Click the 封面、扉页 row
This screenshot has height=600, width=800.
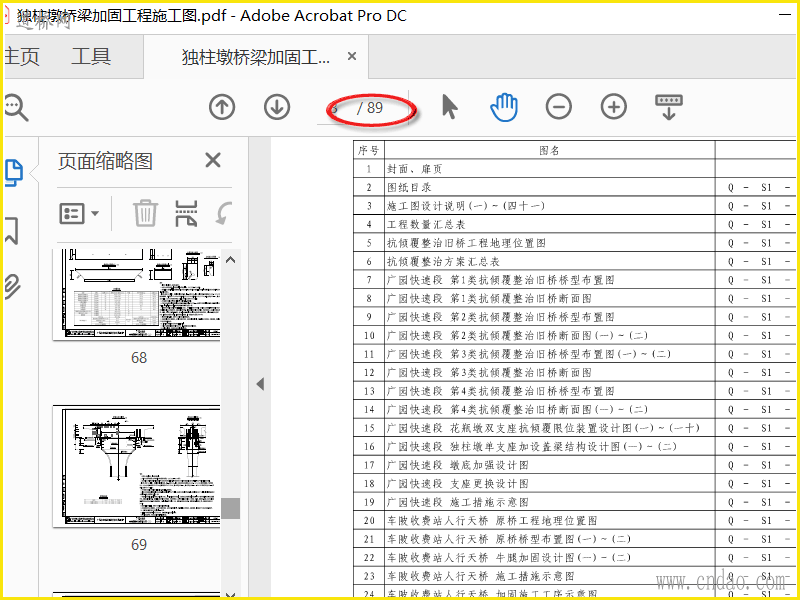574,169
